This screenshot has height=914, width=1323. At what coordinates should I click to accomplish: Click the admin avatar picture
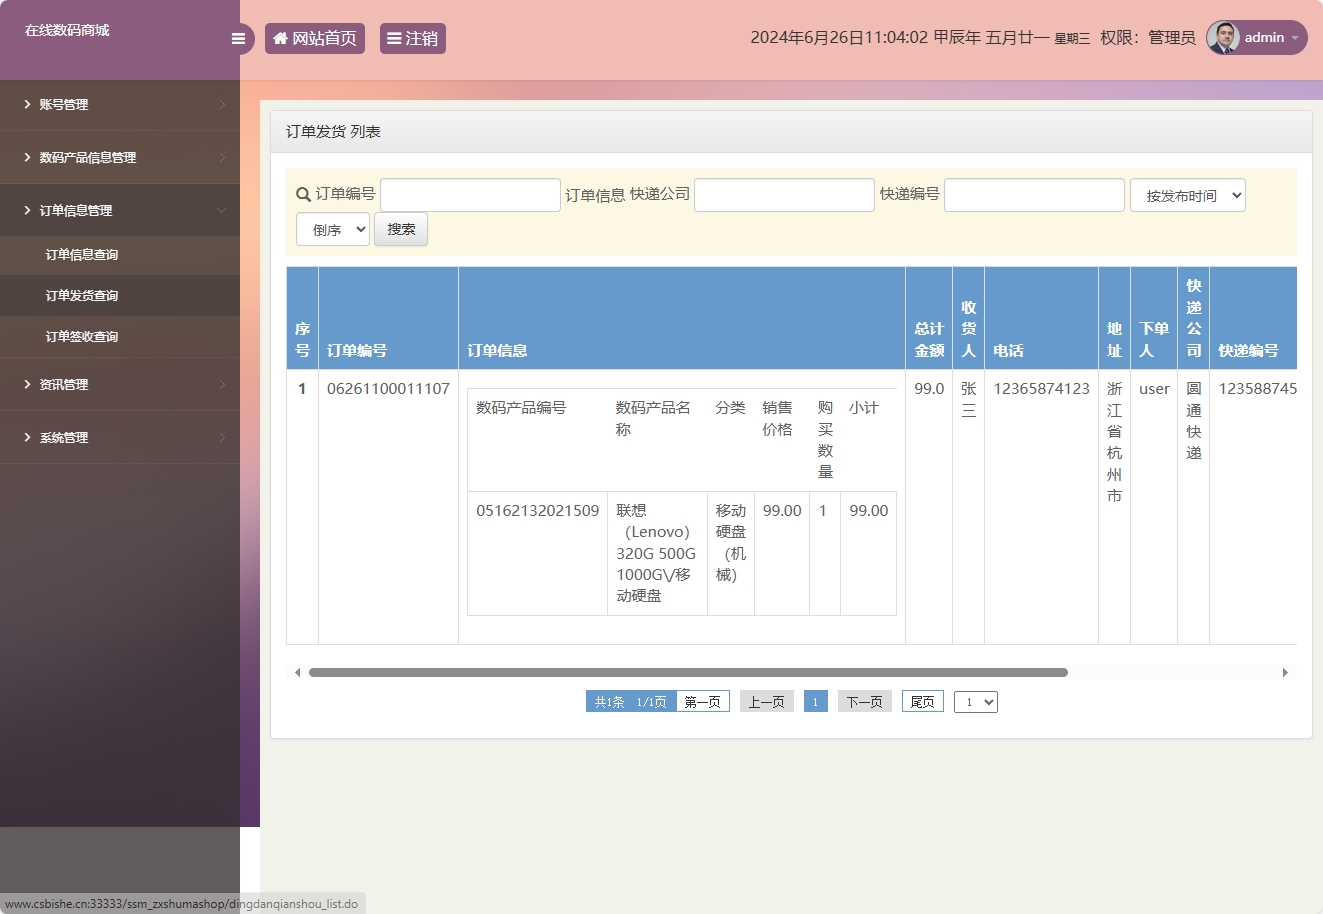pos(1226,37)
